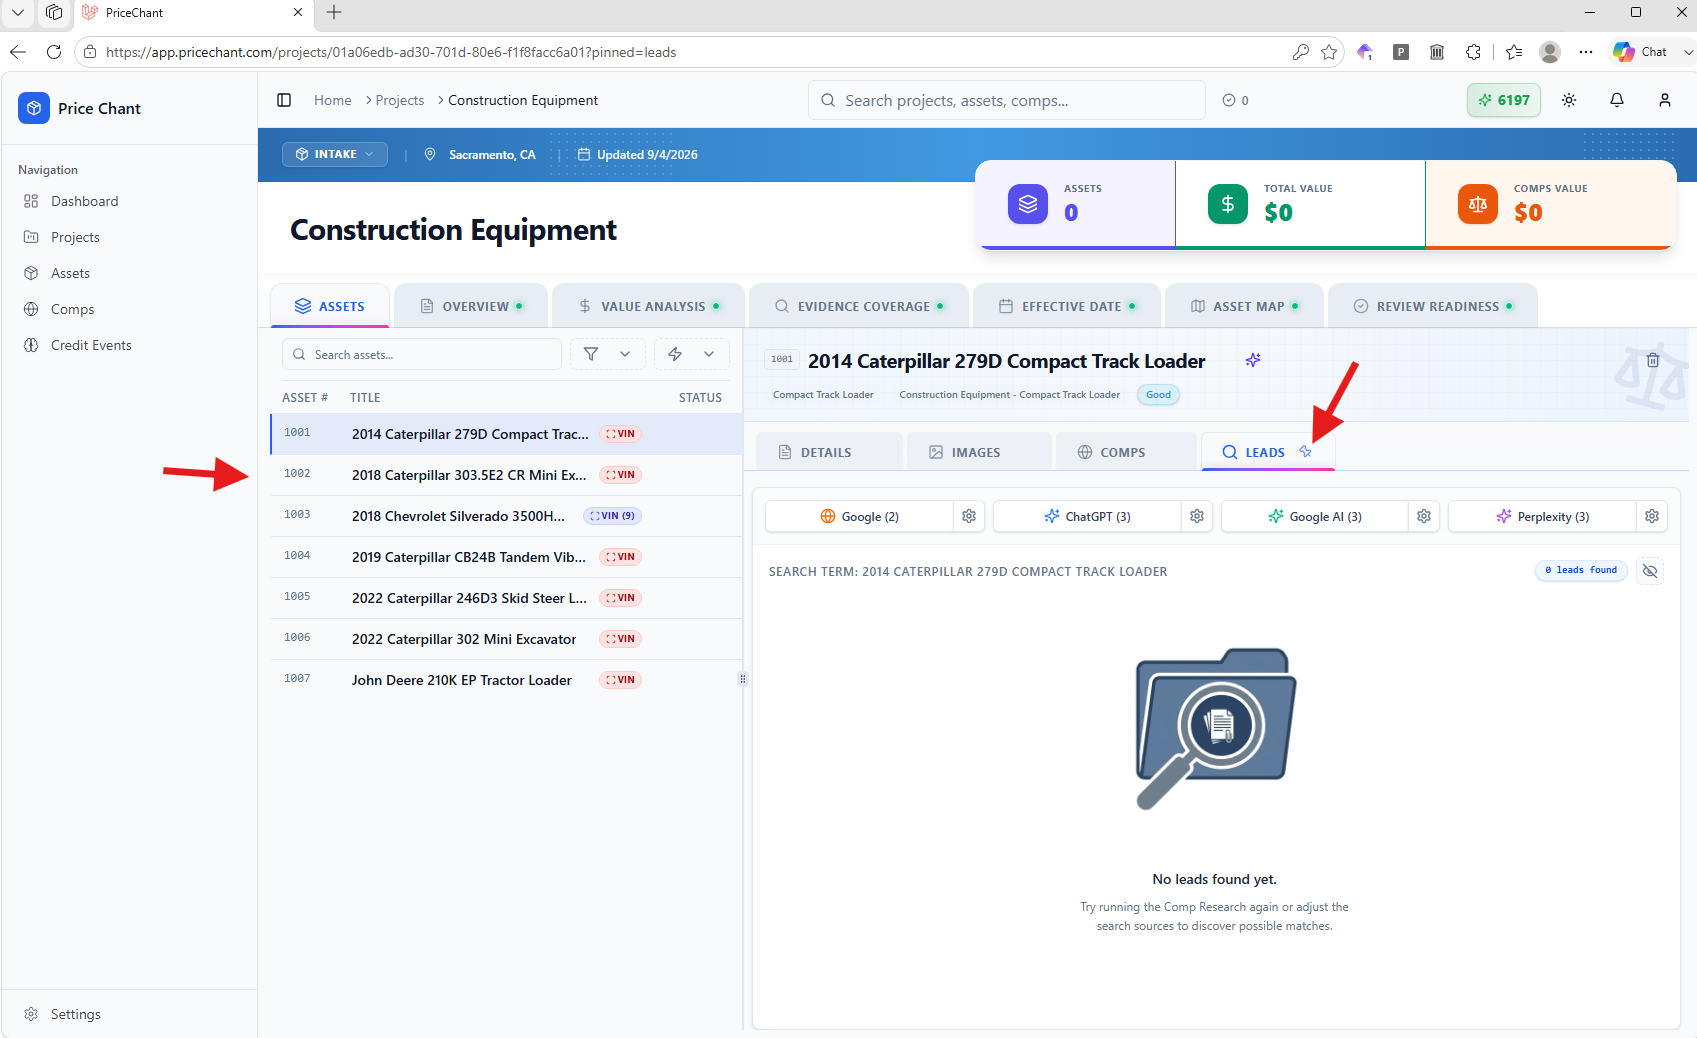Screen dimensions: 1697x1038
Task: Click Price Chant logo
Action: click(x=33, y=108)
